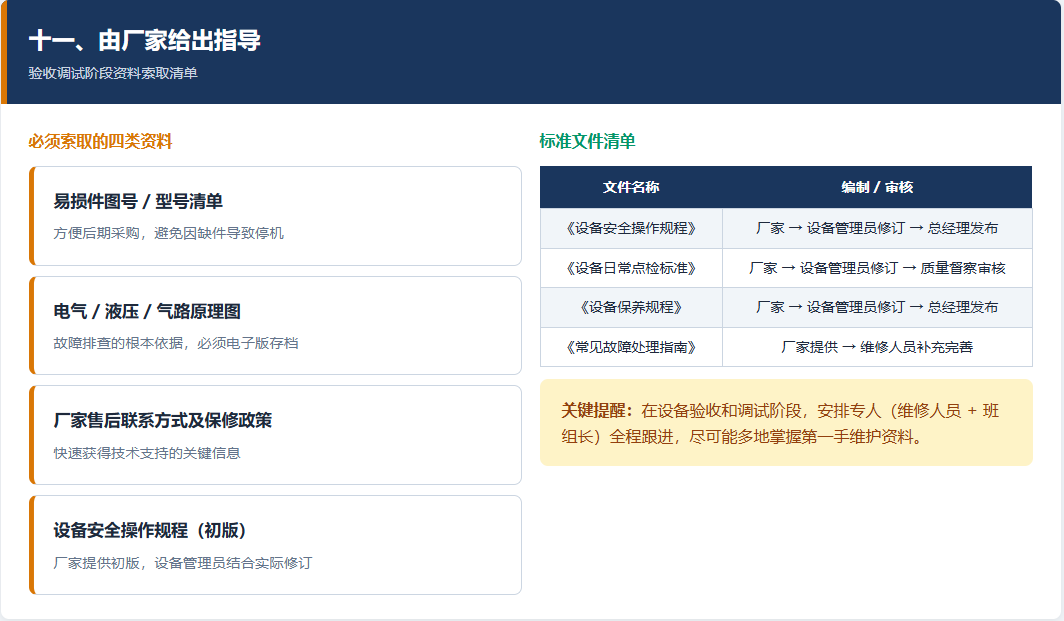Click the 编制/审核 cell in 《设备安全操作规程》 row
1064x621 pixels.
point(877,228)
